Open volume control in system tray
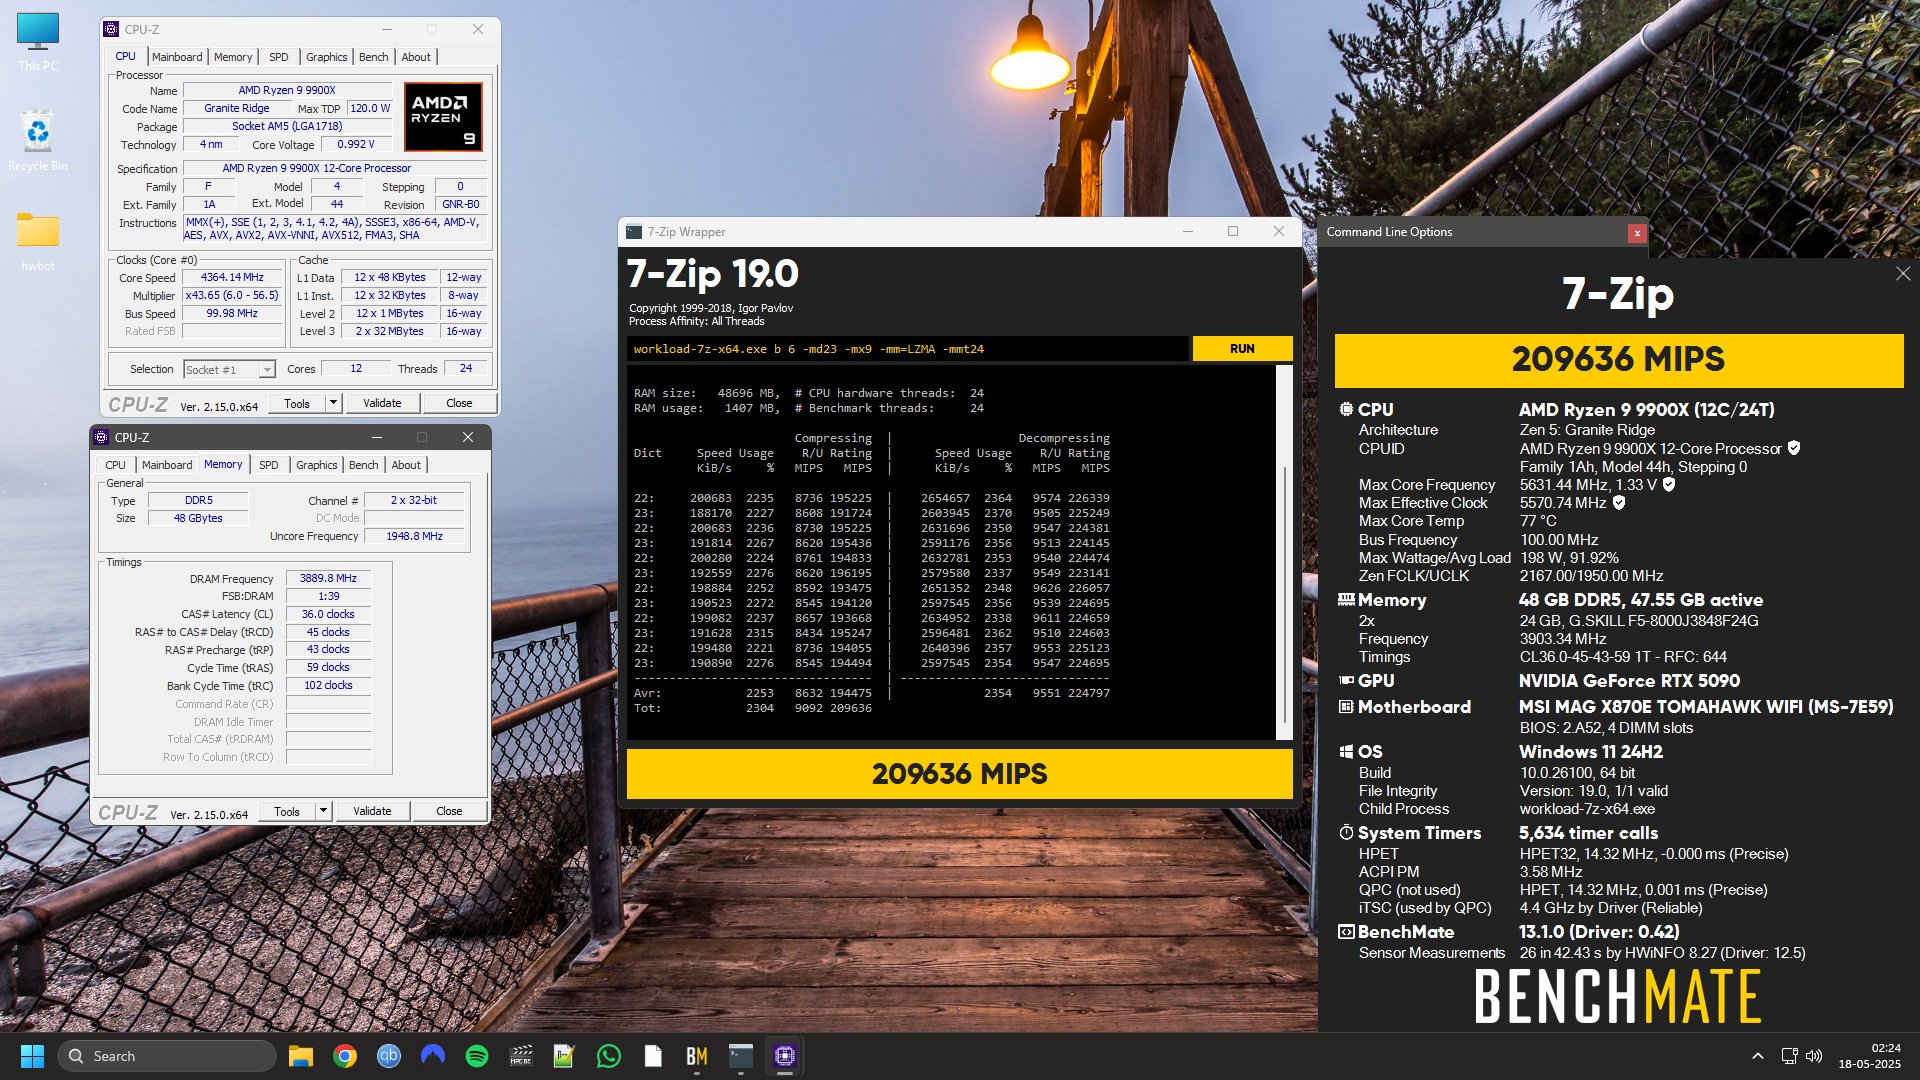The image size is (1920, 1080). 1814,1056
